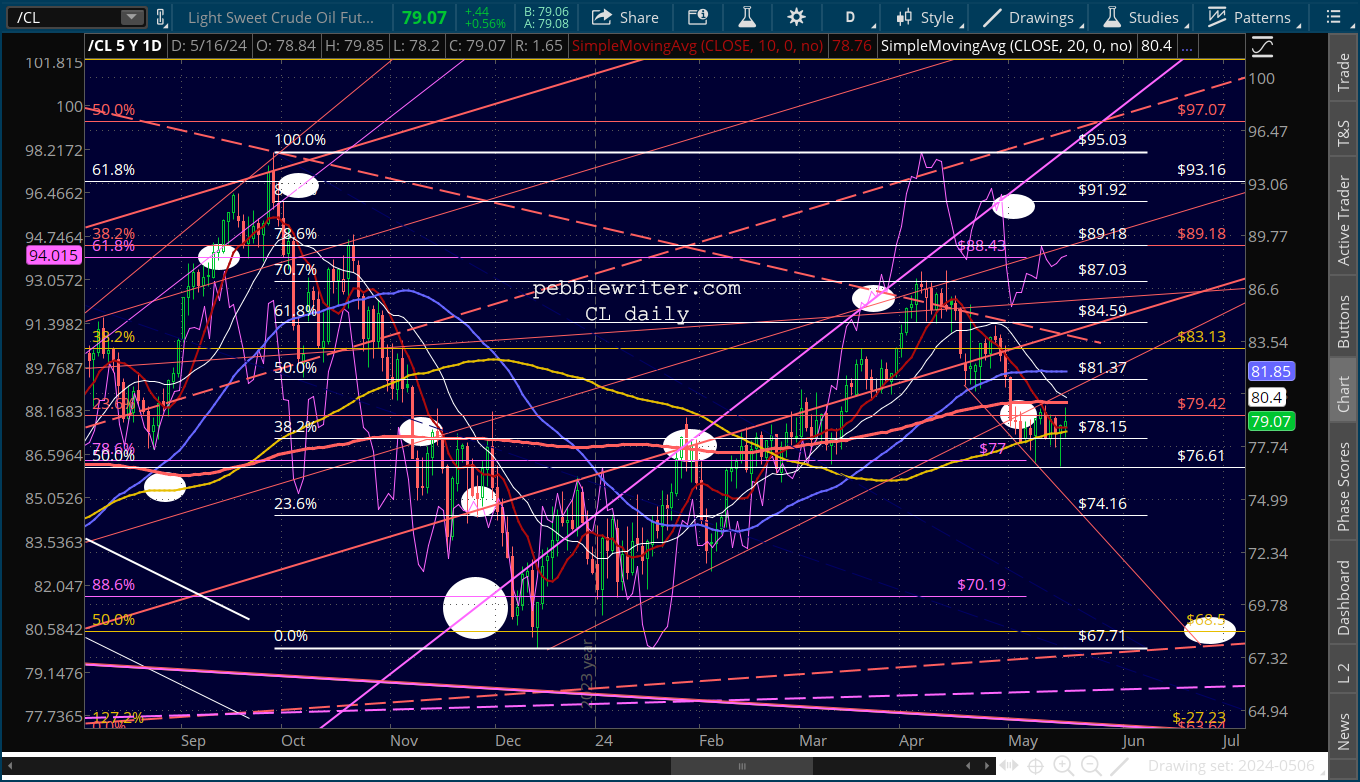This screenshot has height=782, width=1360.
Task: Click the $97.07 red level label
Action: (x=1202, y=110)
